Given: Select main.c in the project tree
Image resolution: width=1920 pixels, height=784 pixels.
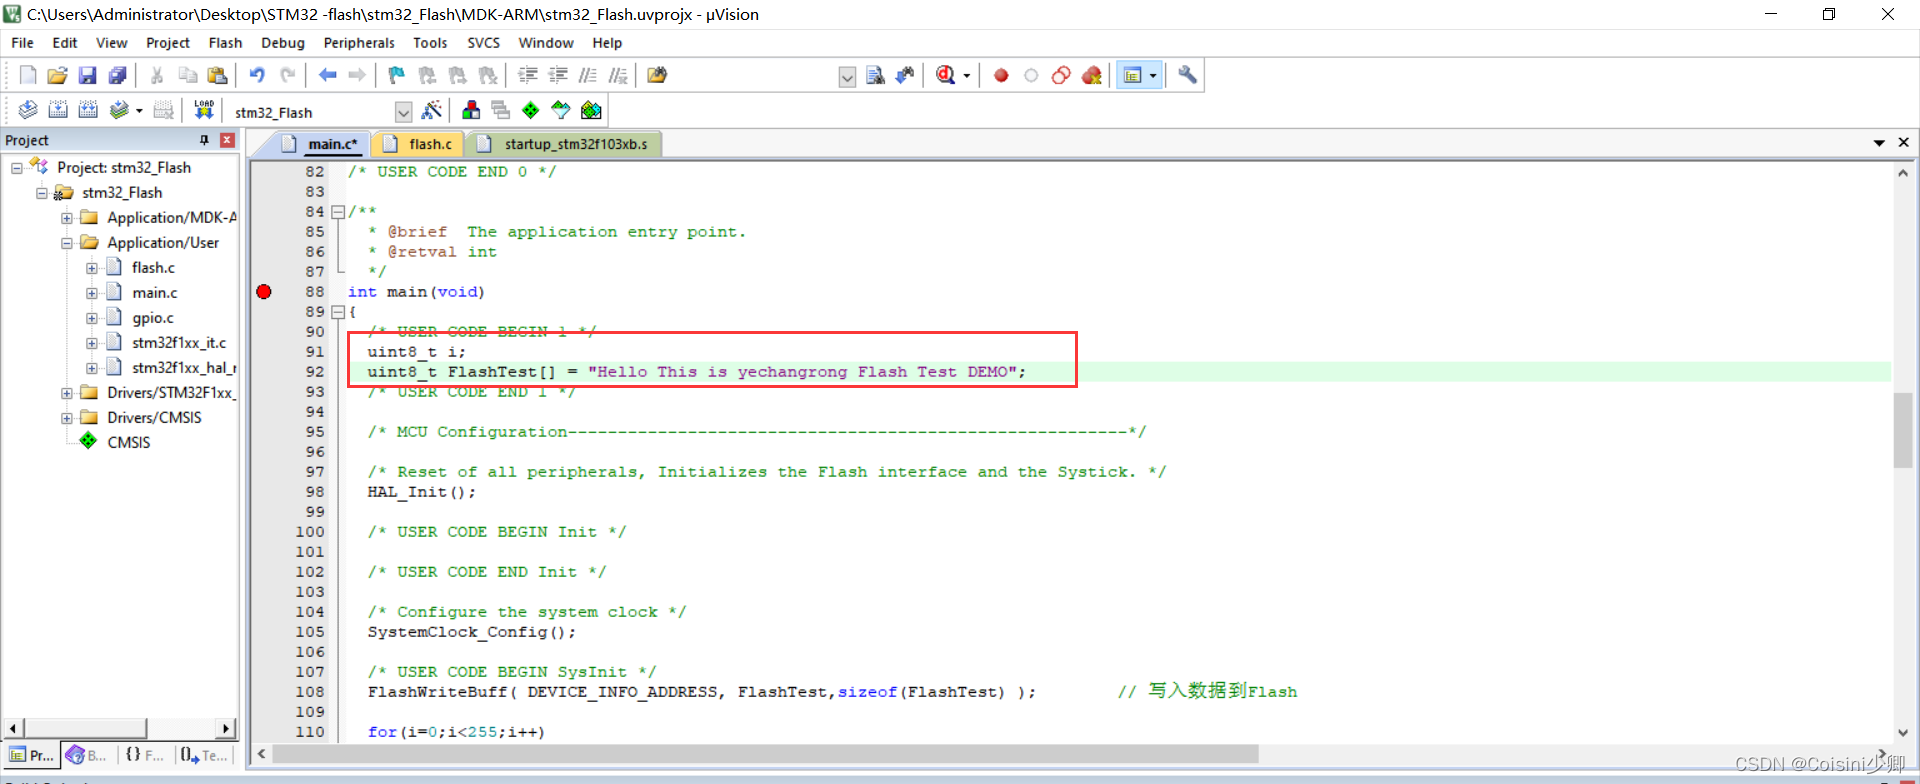Looking at the screenshot, I should click(154, 293).
